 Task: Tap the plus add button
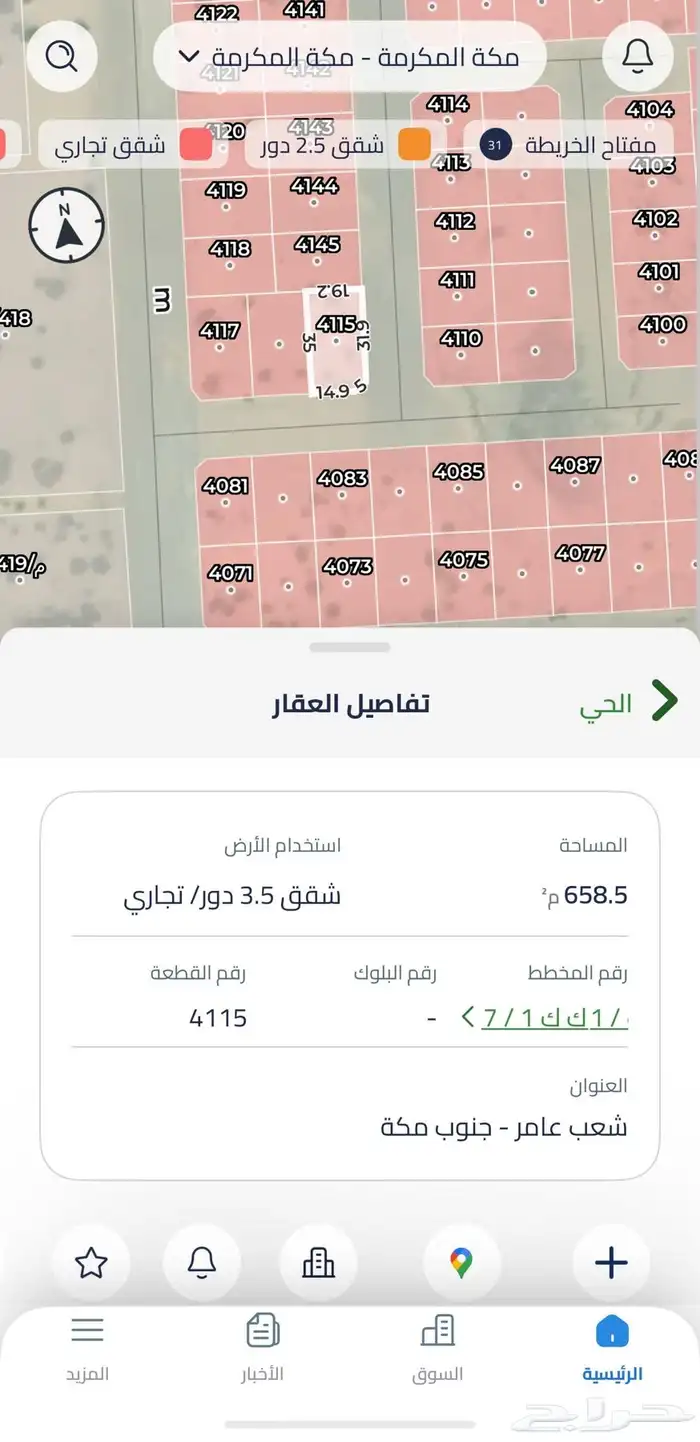click(x=611, y=1262)
